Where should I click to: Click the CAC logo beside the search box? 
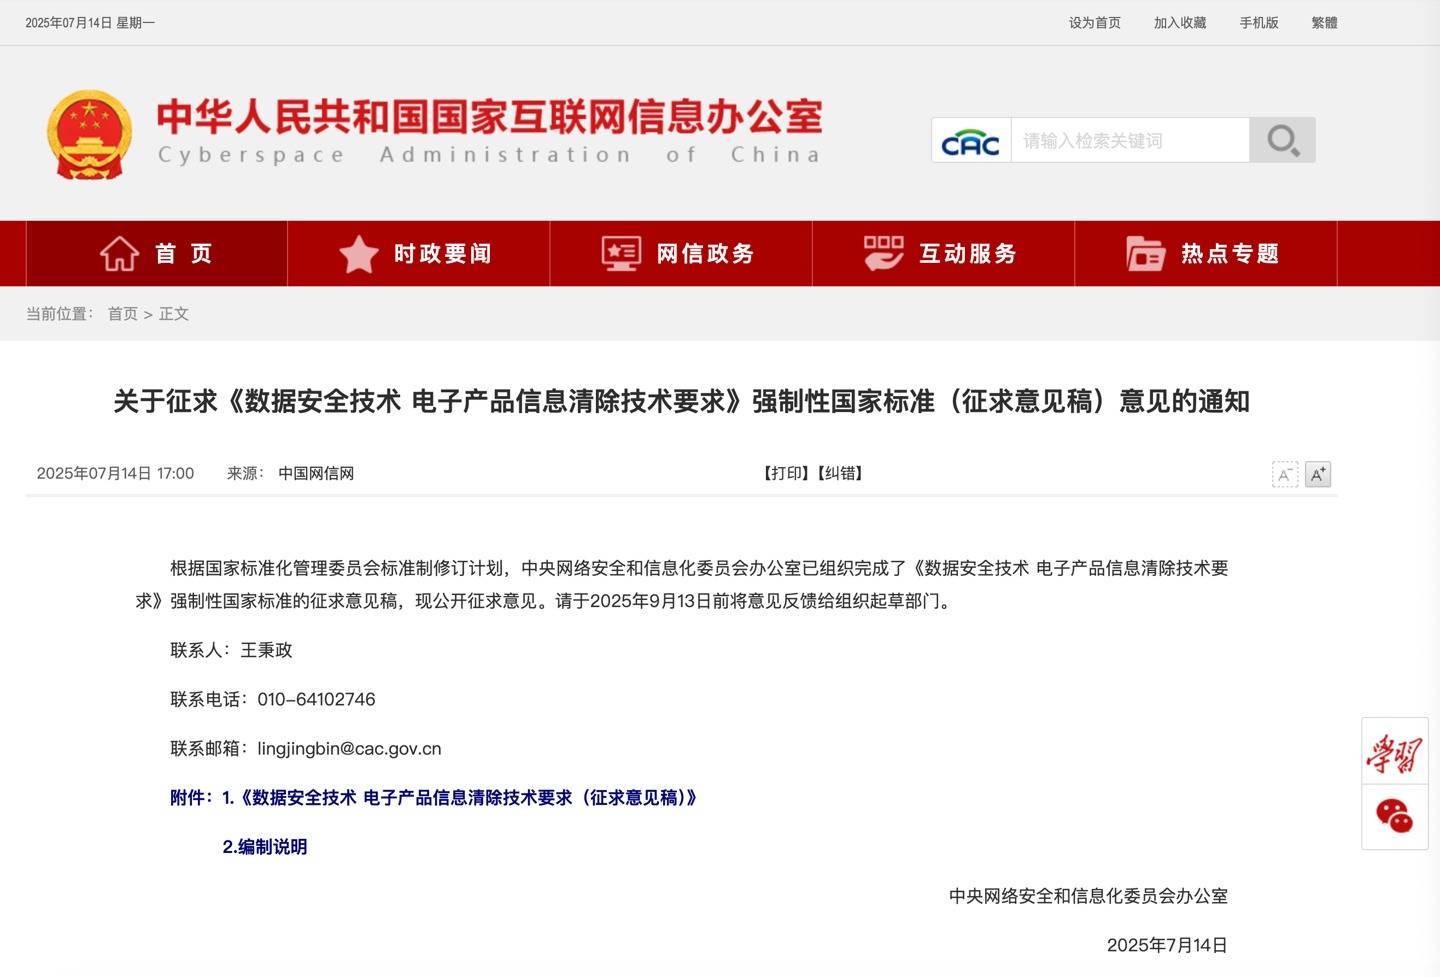[969, 140]
